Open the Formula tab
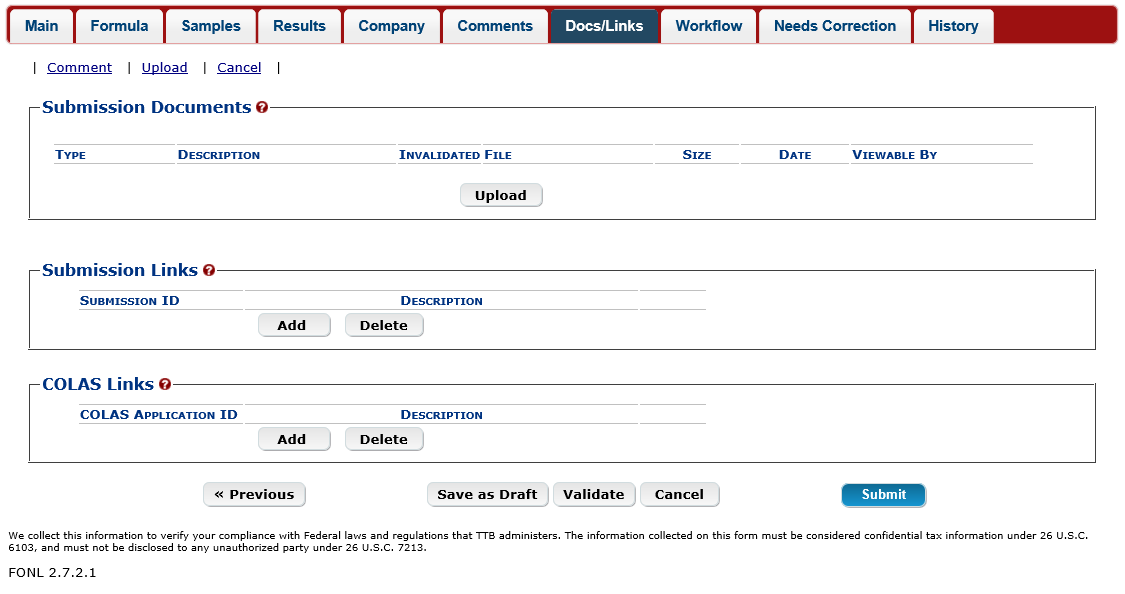Viewport: 1125px width, 594px height. [119, 26]
